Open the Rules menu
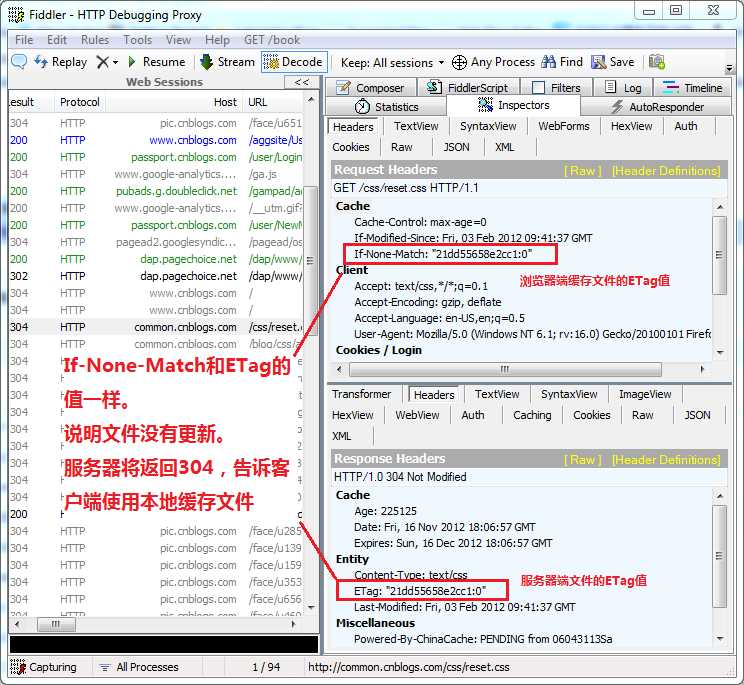Viewport: 744px width, 685px height. click(95, 40)
